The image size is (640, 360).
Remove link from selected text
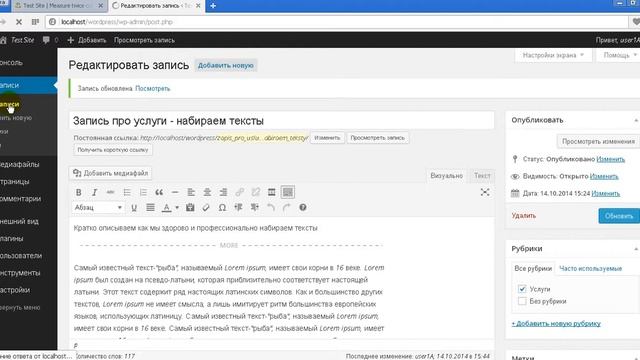coord(256,192)
